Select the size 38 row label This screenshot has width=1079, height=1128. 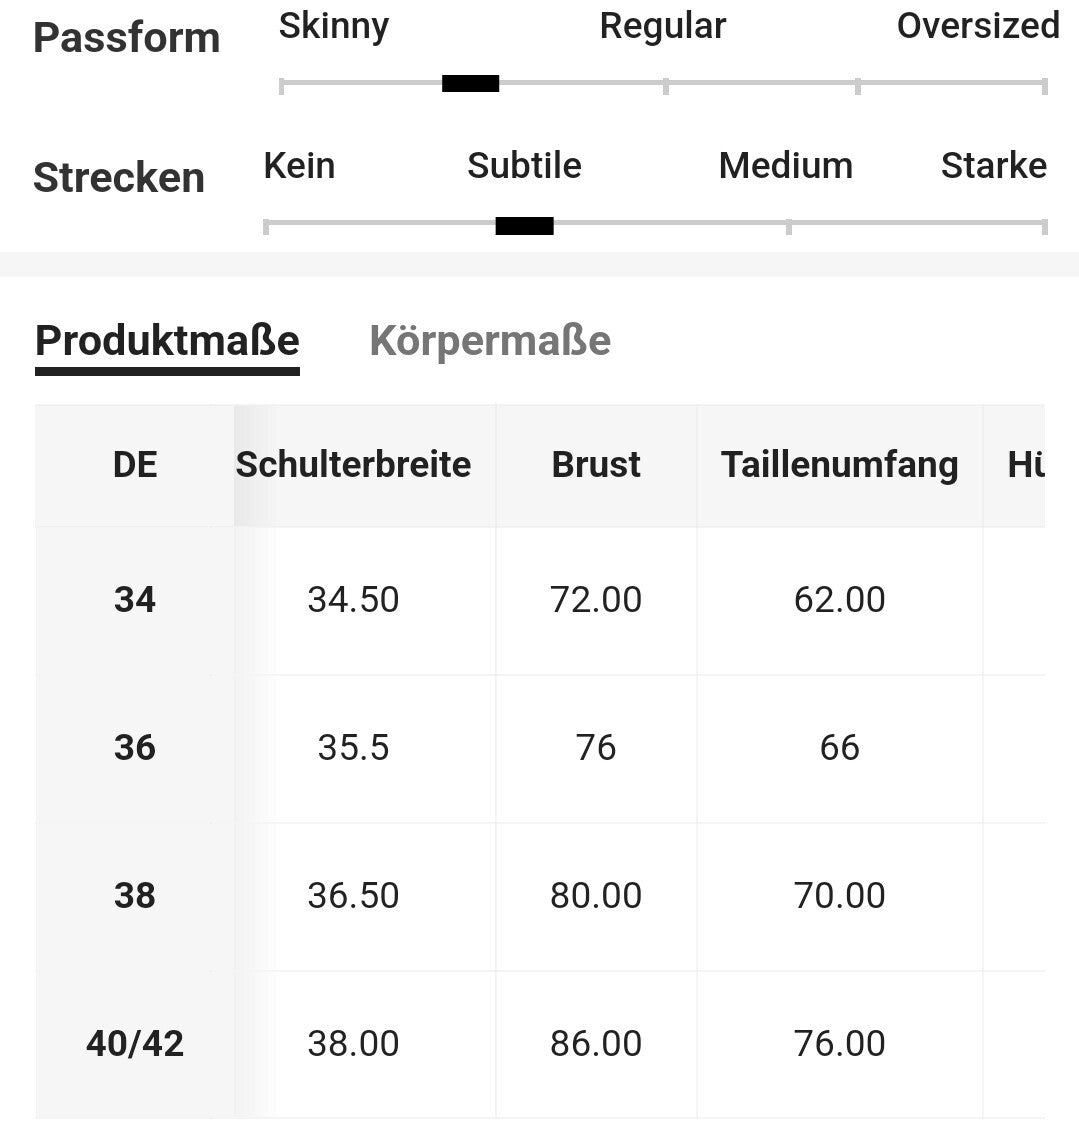(135, 896)
